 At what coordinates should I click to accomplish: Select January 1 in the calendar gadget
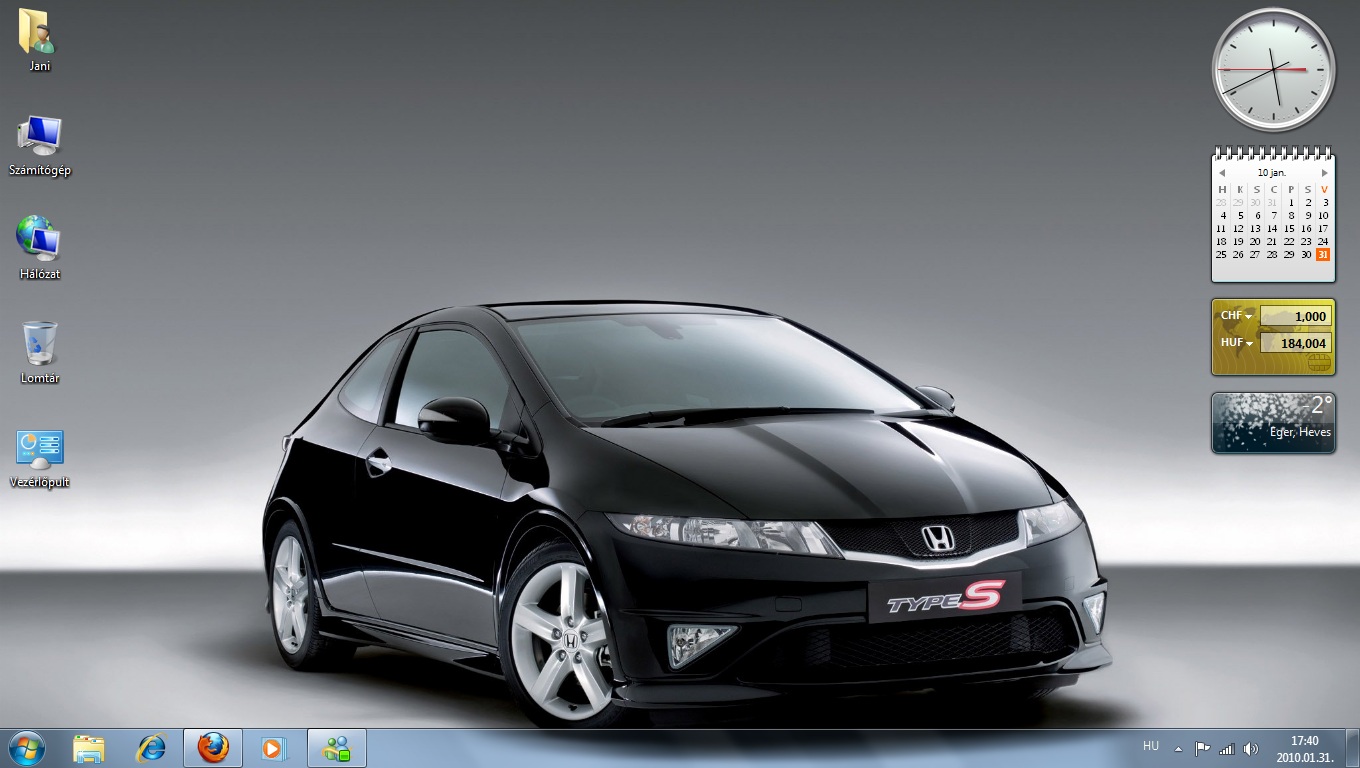(1291, 202)
